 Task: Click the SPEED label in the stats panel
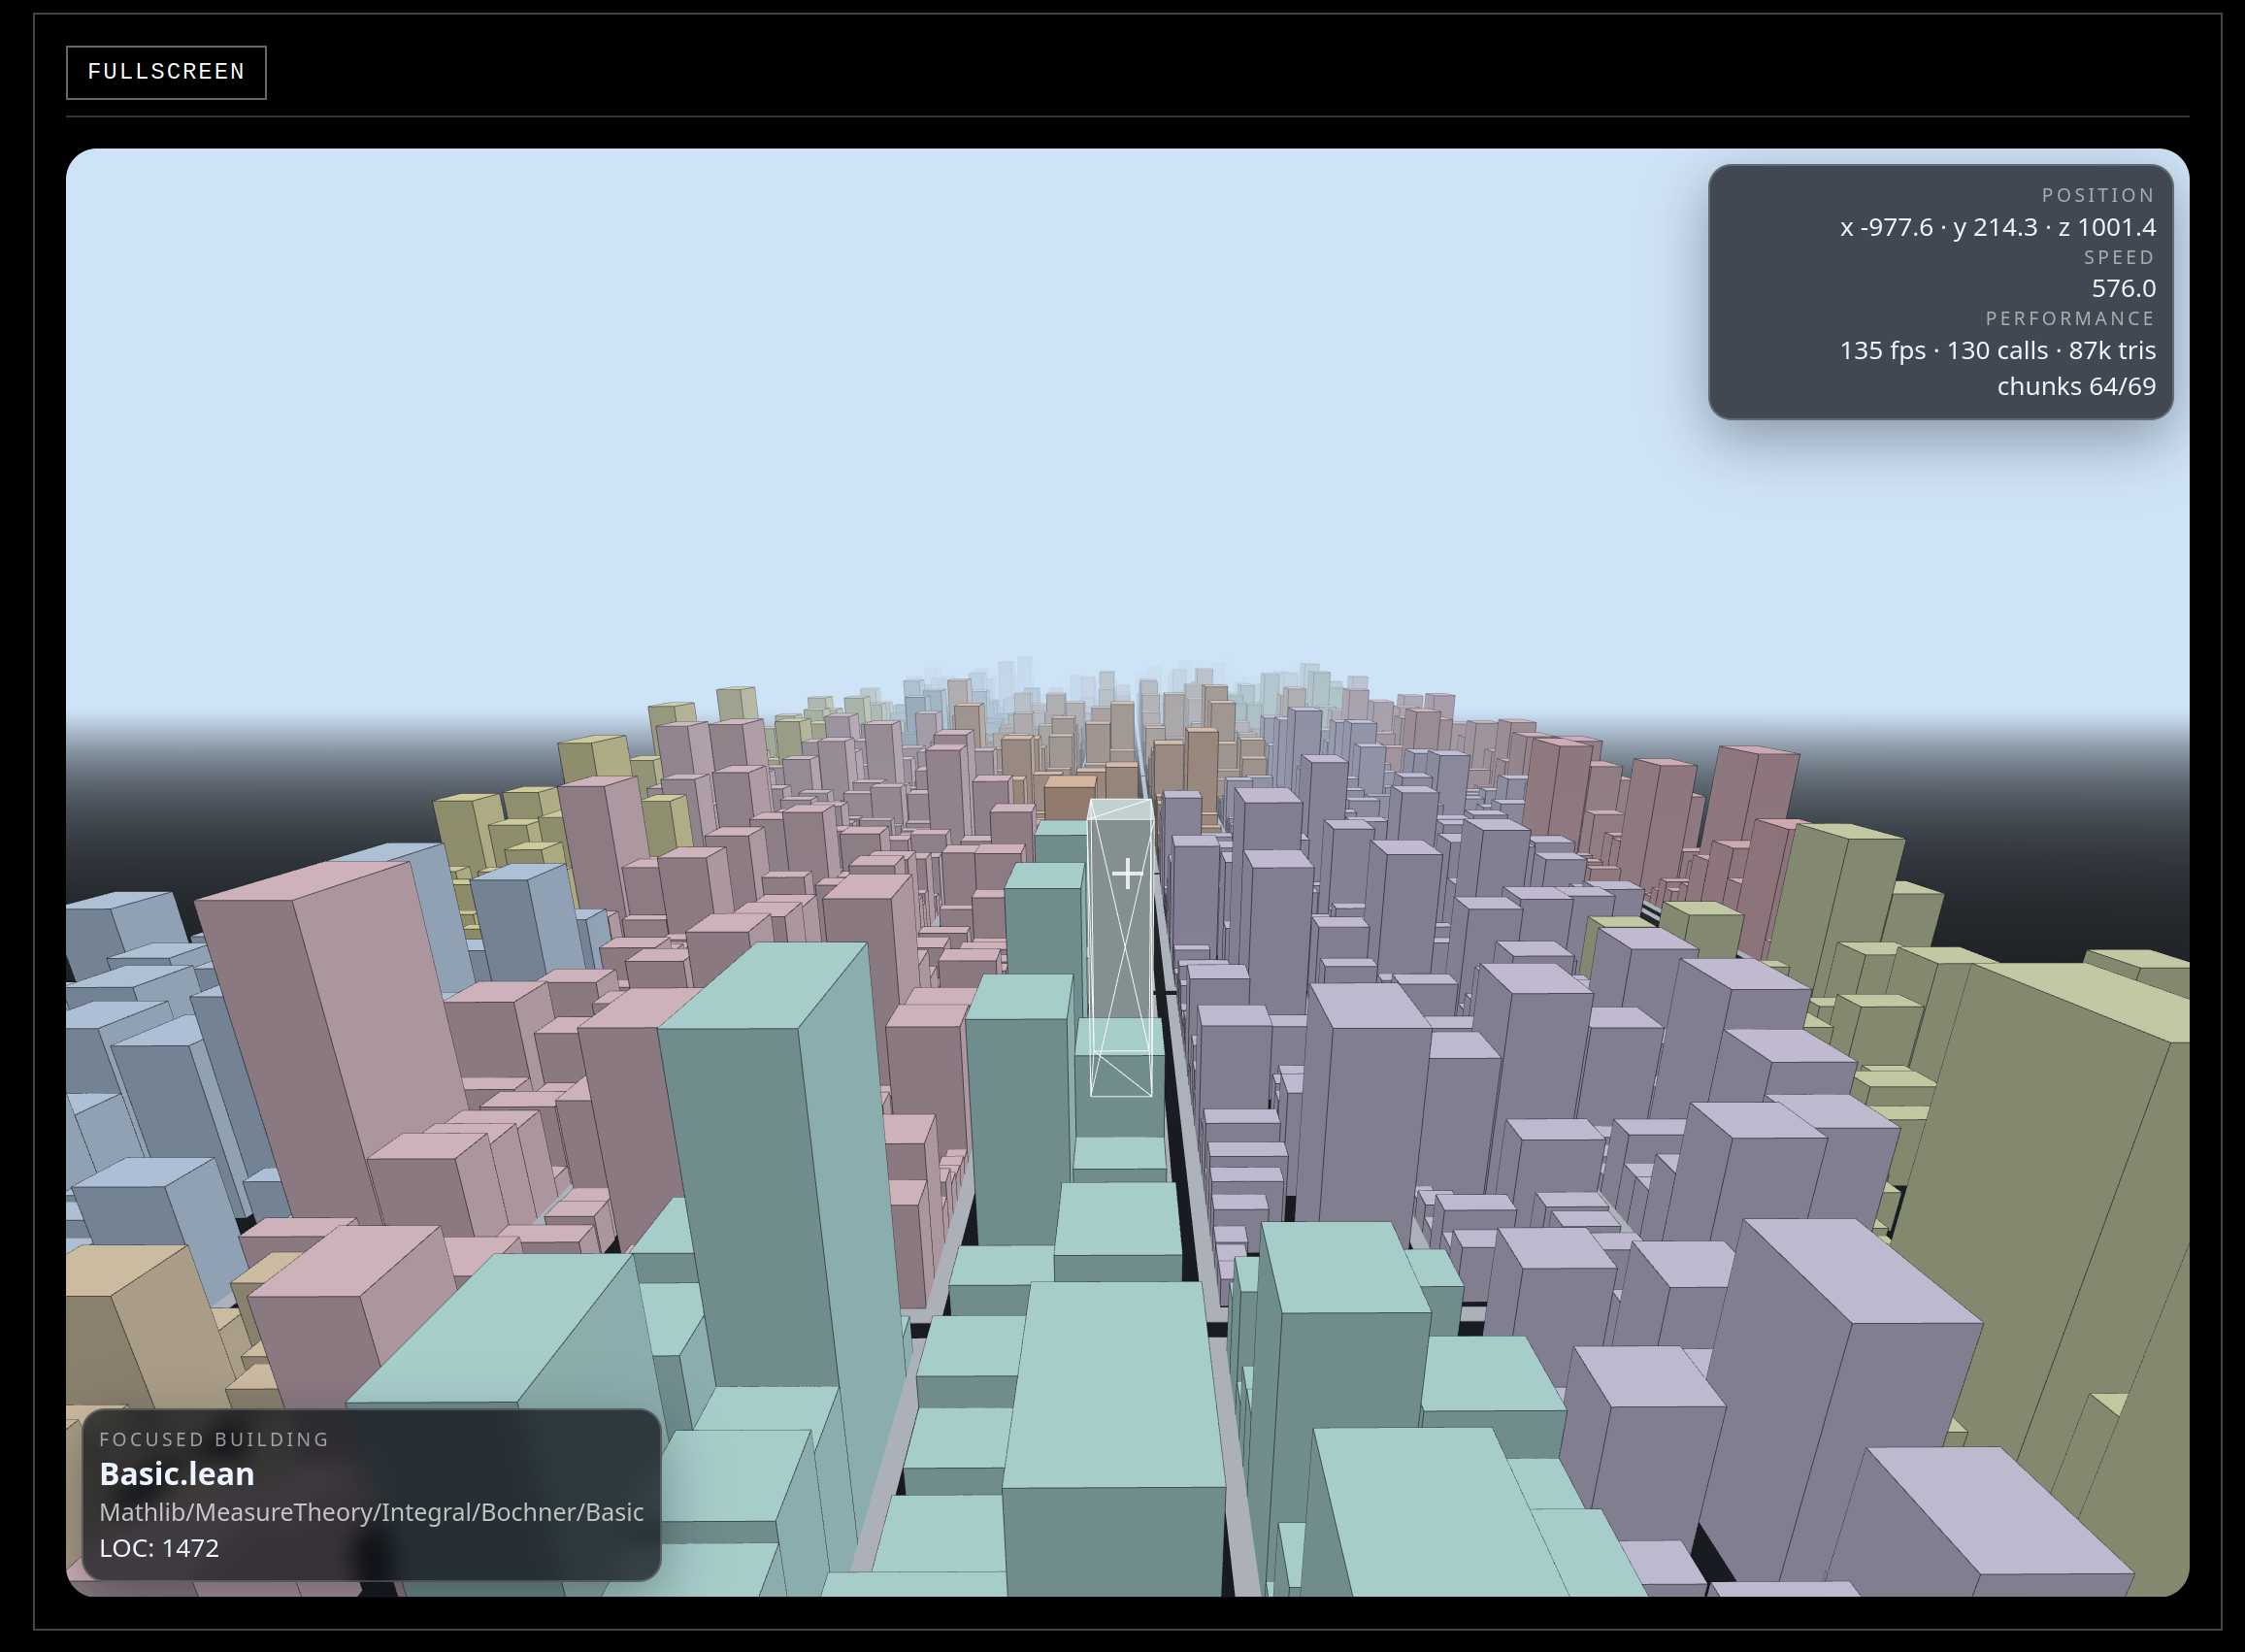coord(2118,258)
